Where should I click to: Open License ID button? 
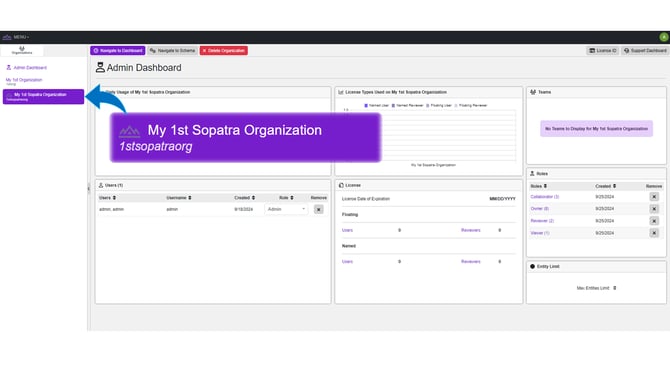[602, 50]
